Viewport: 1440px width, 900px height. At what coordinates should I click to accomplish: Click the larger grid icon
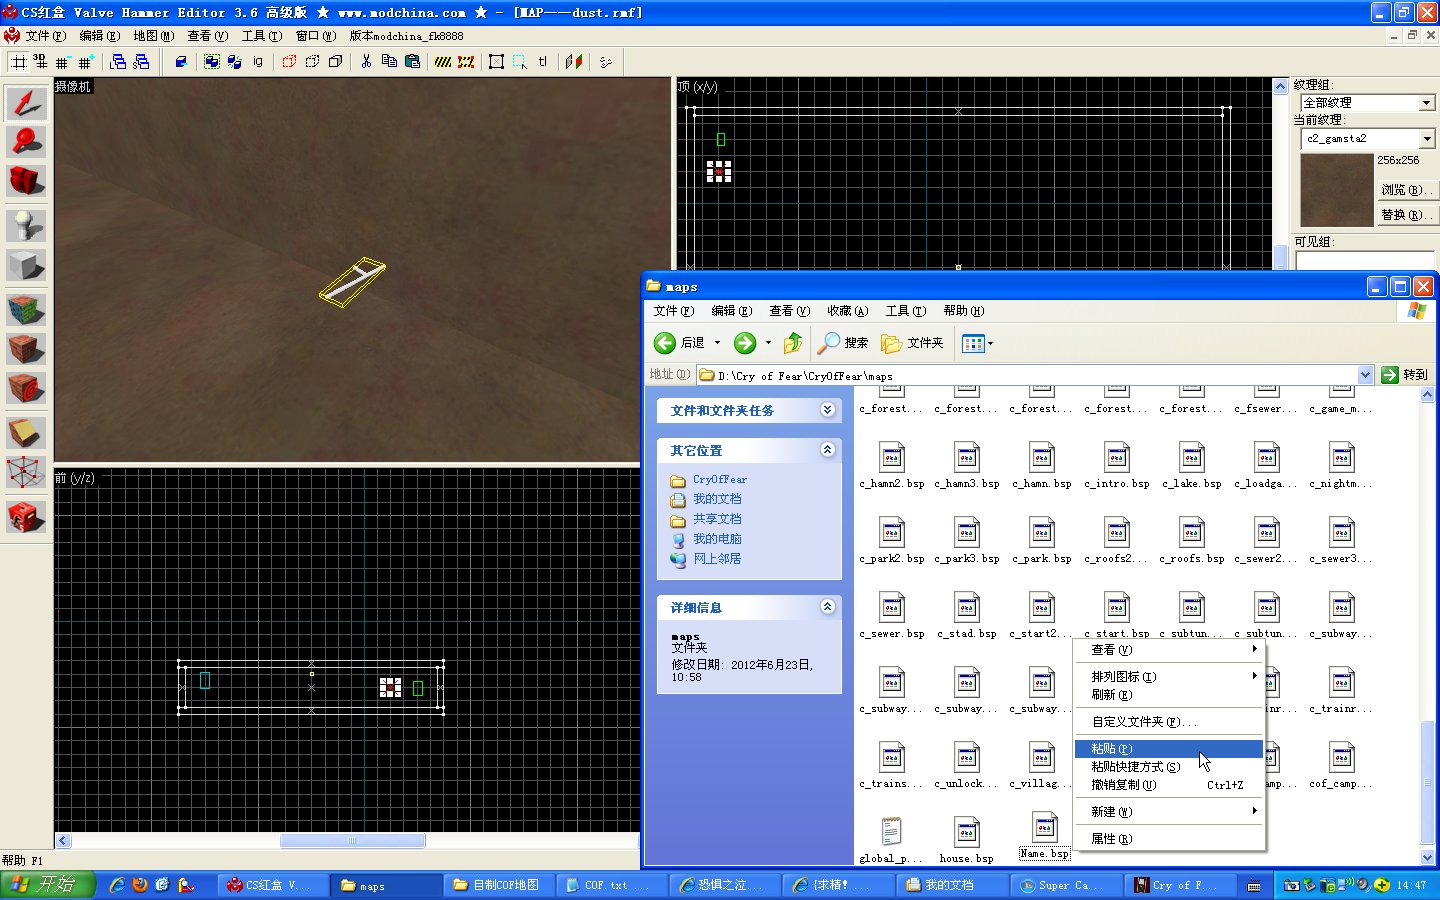click(x=85, y=62)
